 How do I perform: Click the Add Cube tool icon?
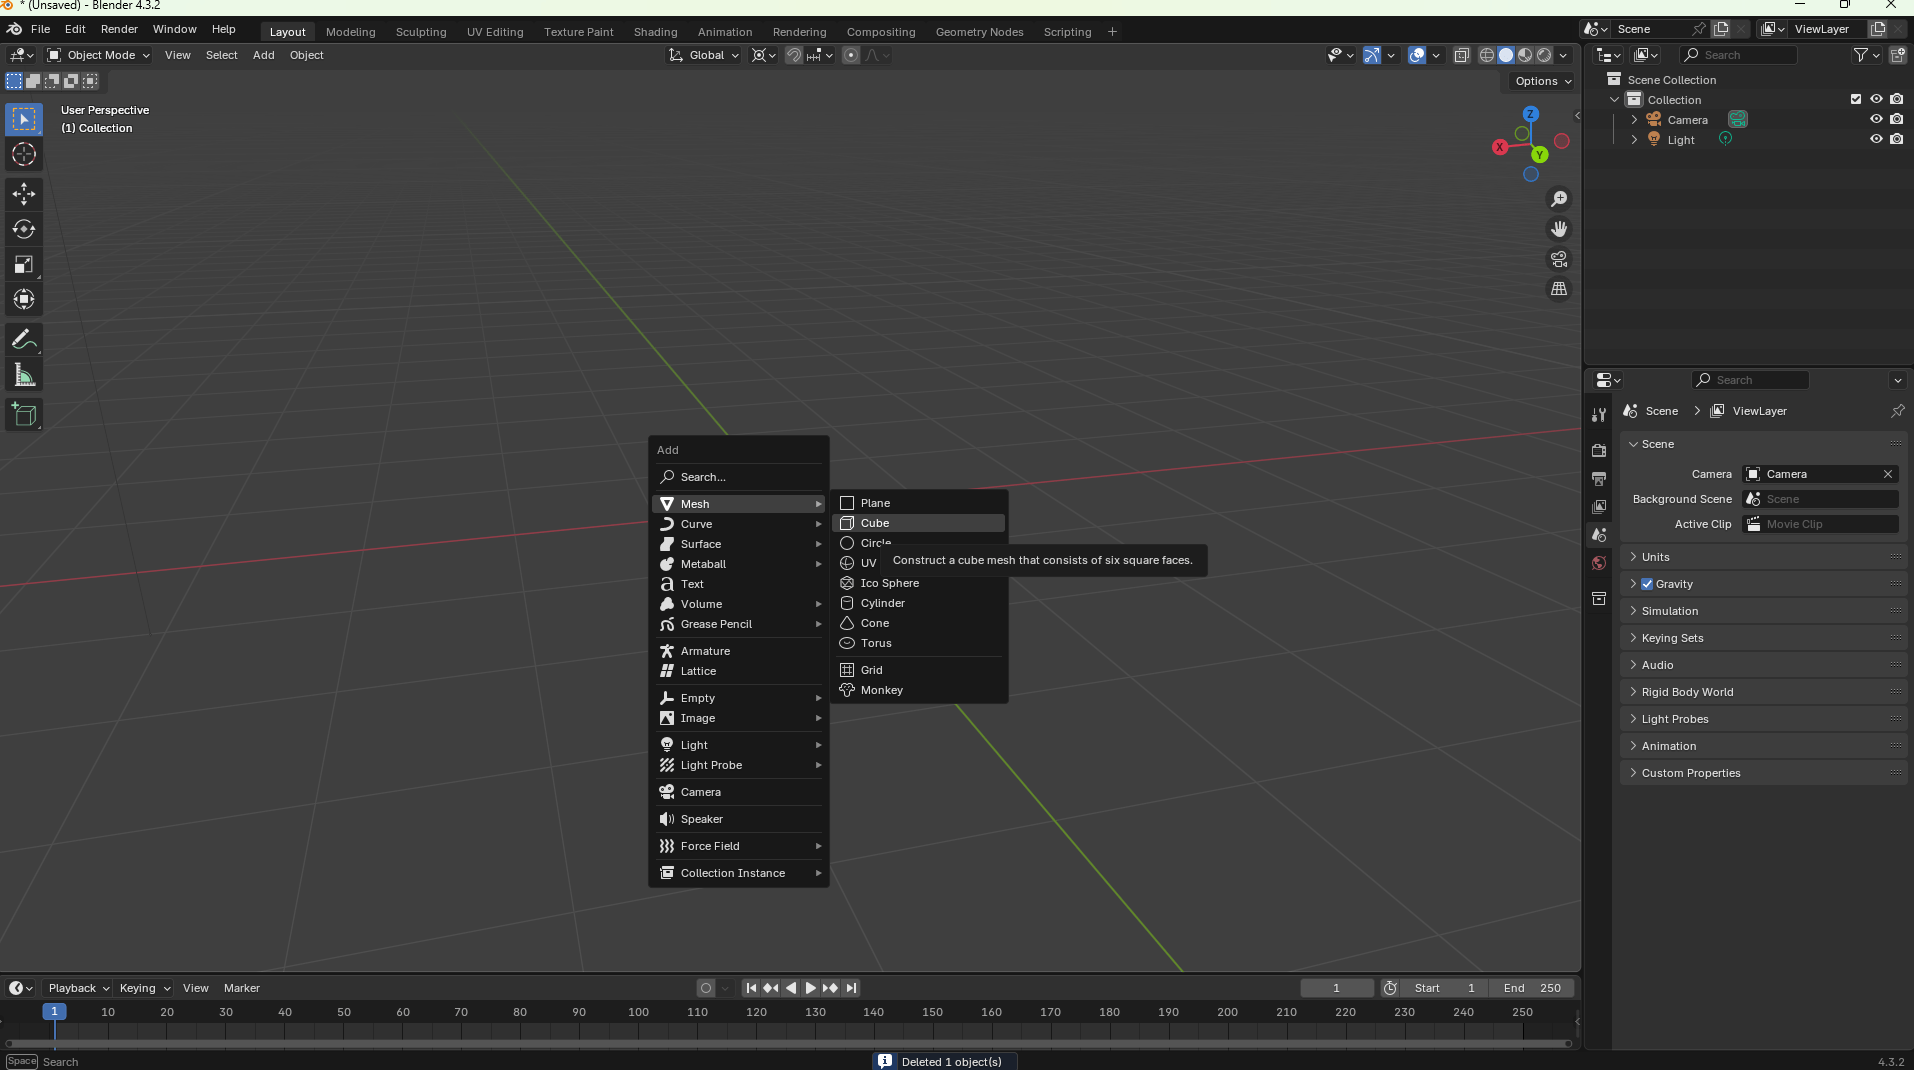click(x=24, y=415)
